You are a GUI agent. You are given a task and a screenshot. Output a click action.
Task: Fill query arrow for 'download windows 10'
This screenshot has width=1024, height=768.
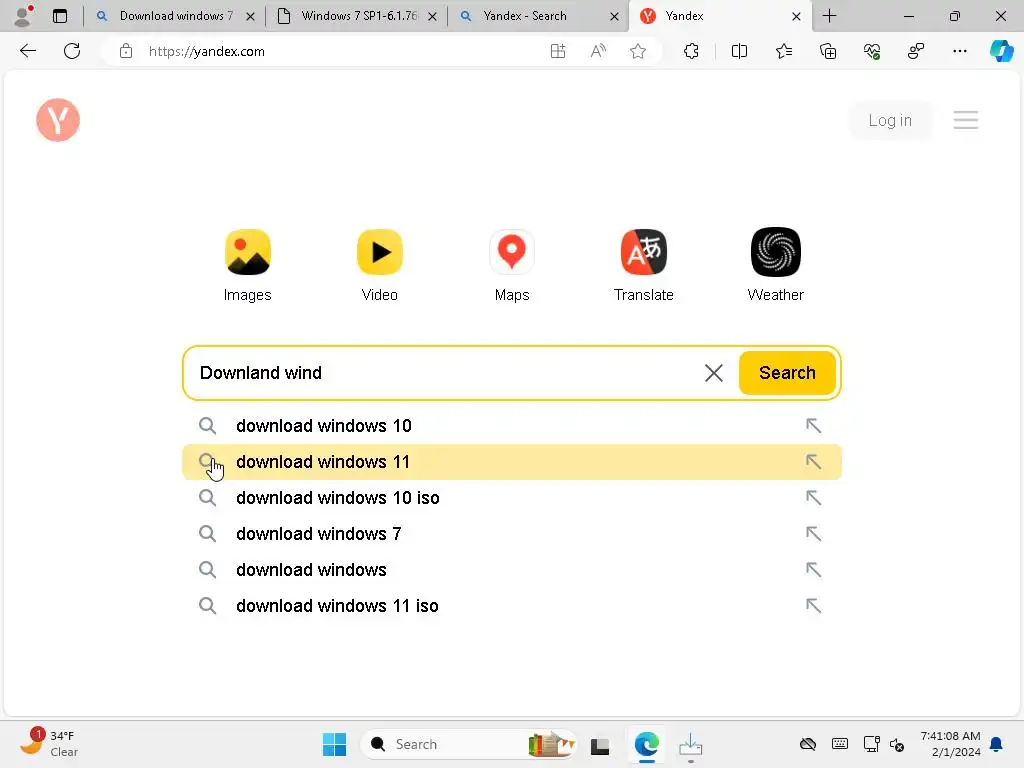pos(813,426)
